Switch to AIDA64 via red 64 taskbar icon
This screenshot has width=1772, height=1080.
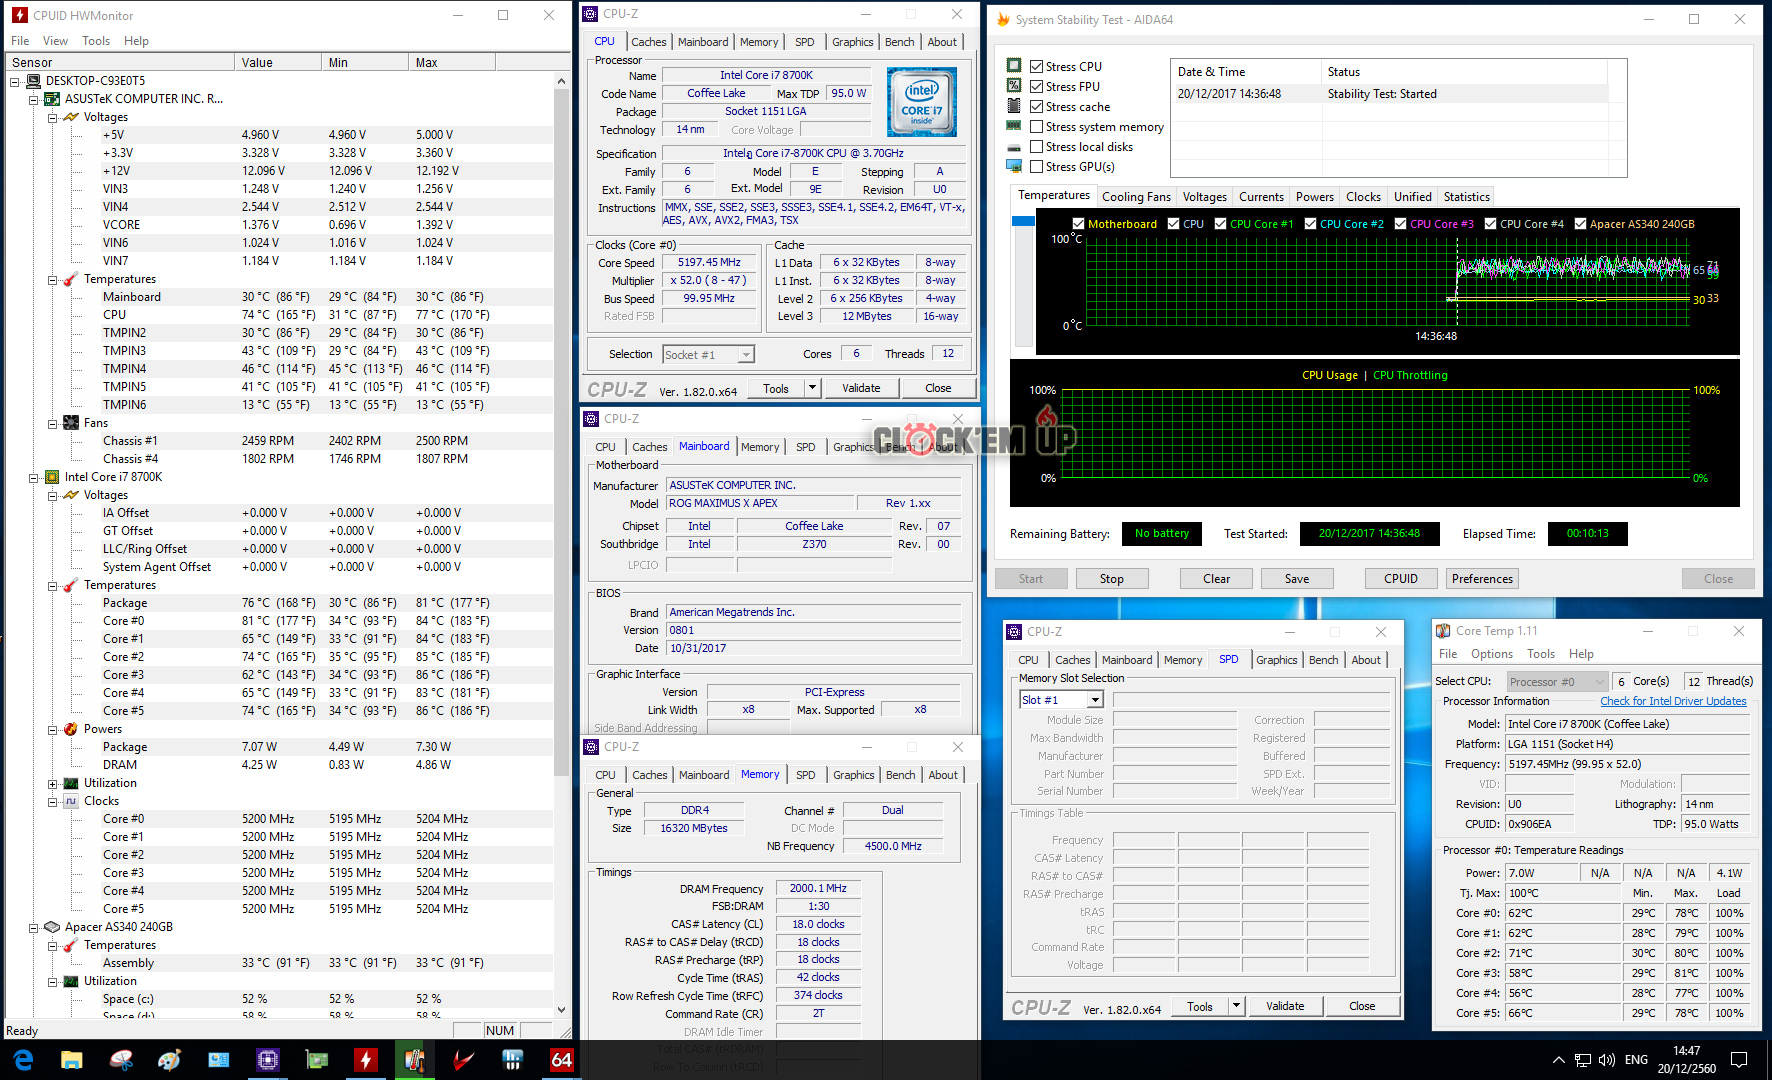coord(561,1059)
